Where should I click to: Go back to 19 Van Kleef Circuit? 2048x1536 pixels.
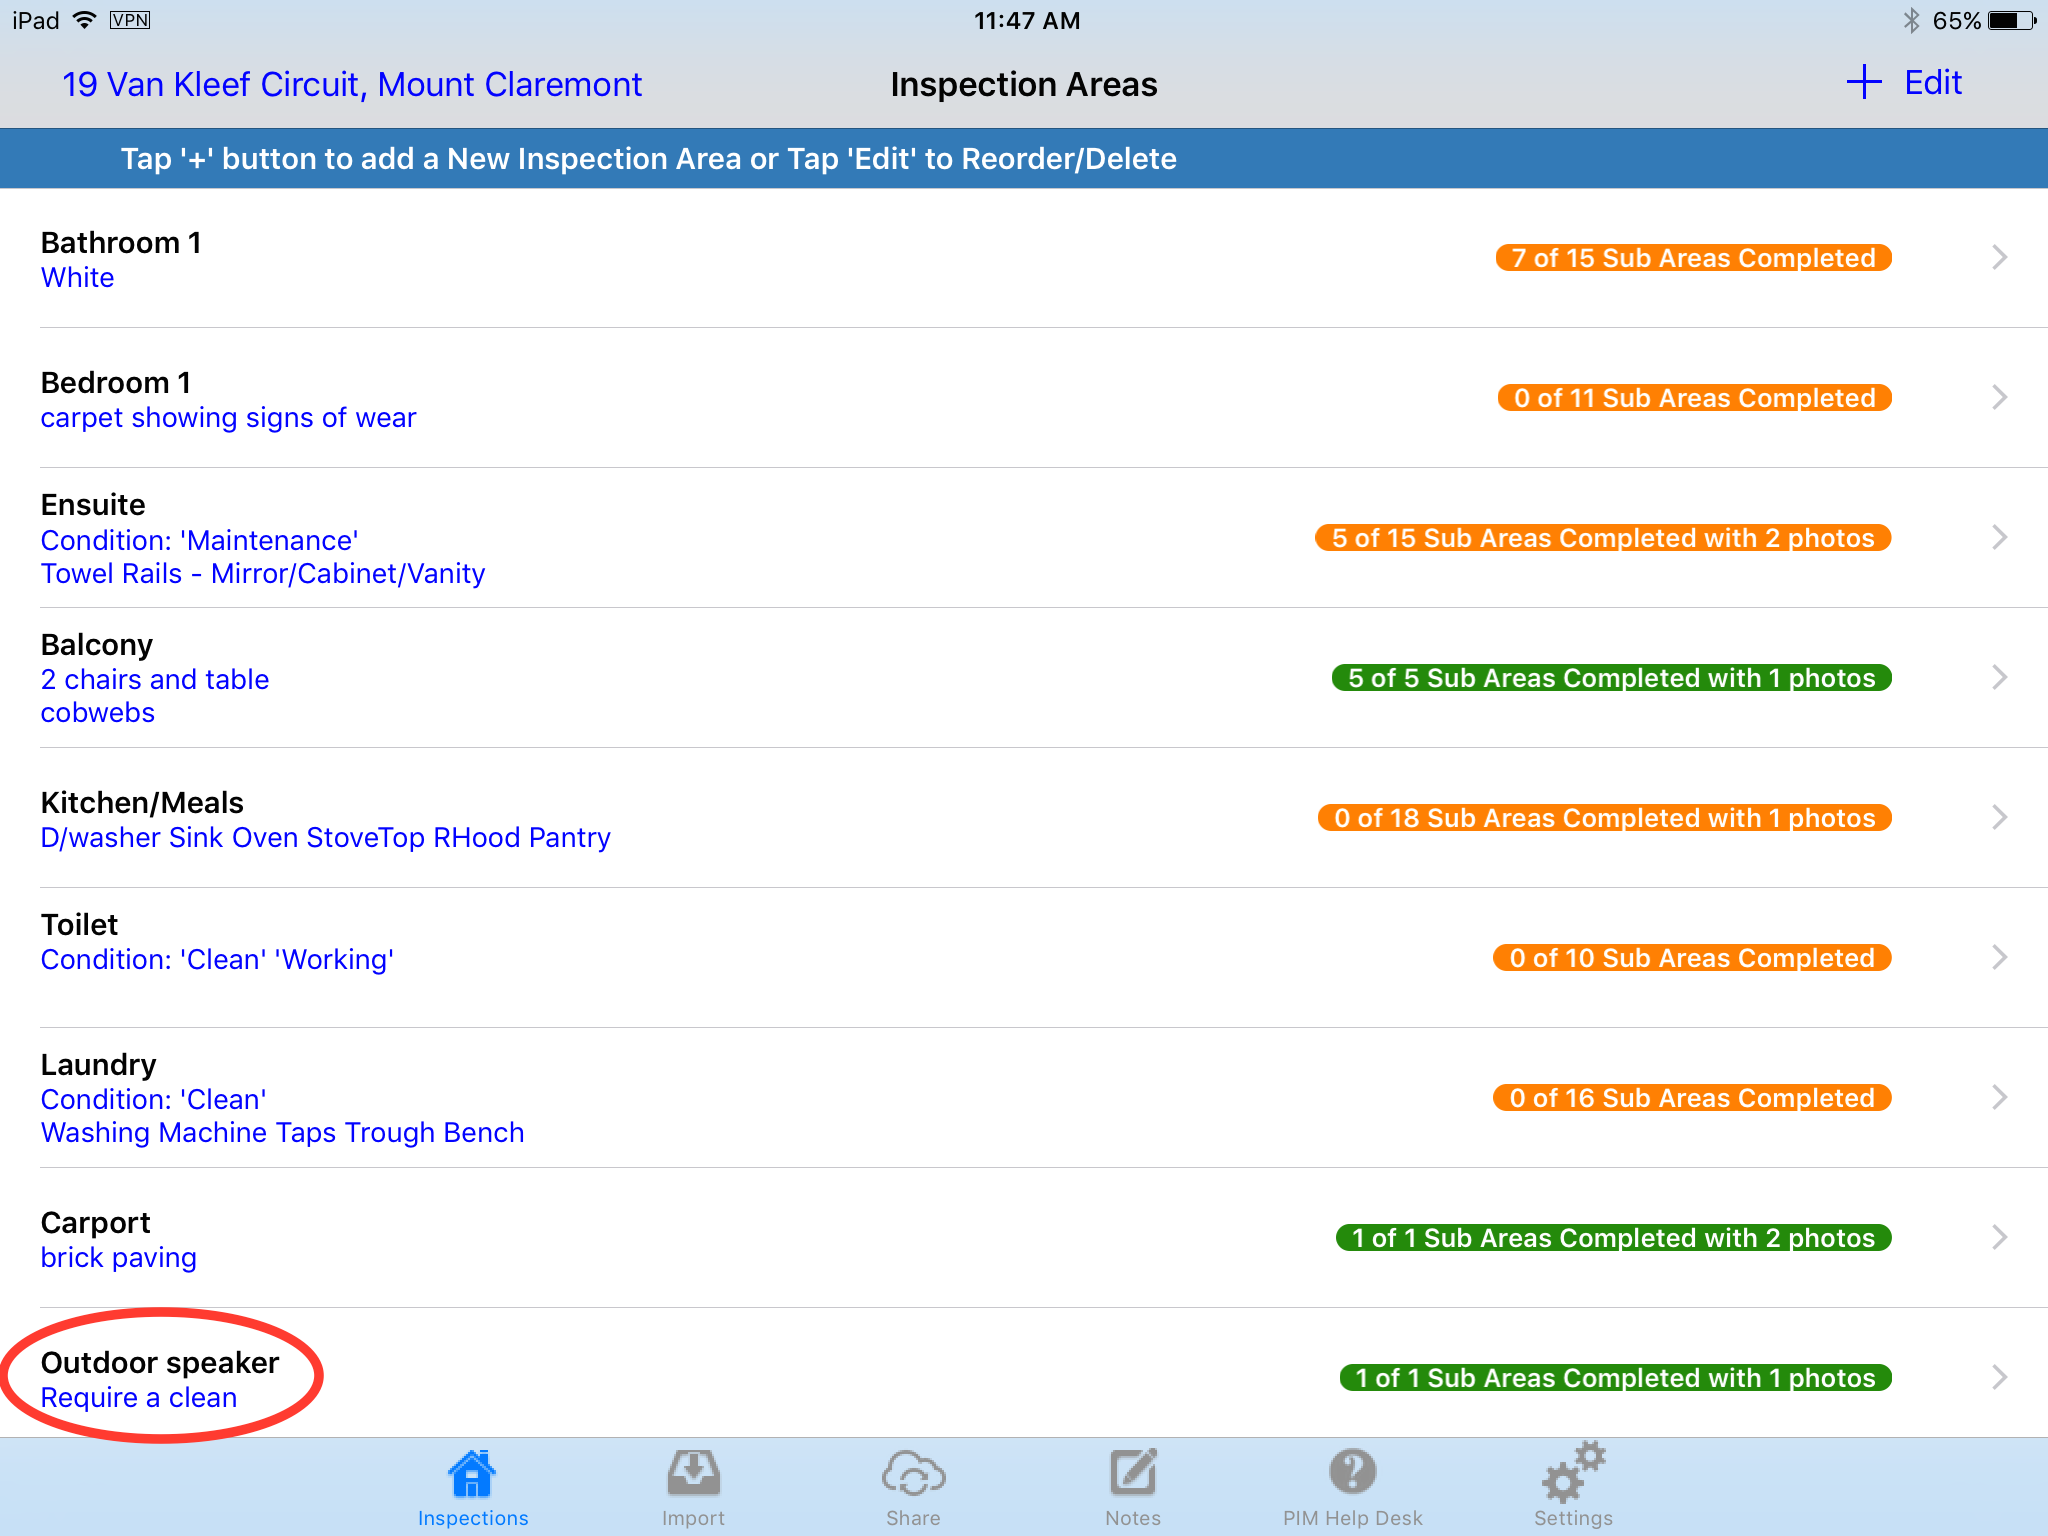point(351,85)
